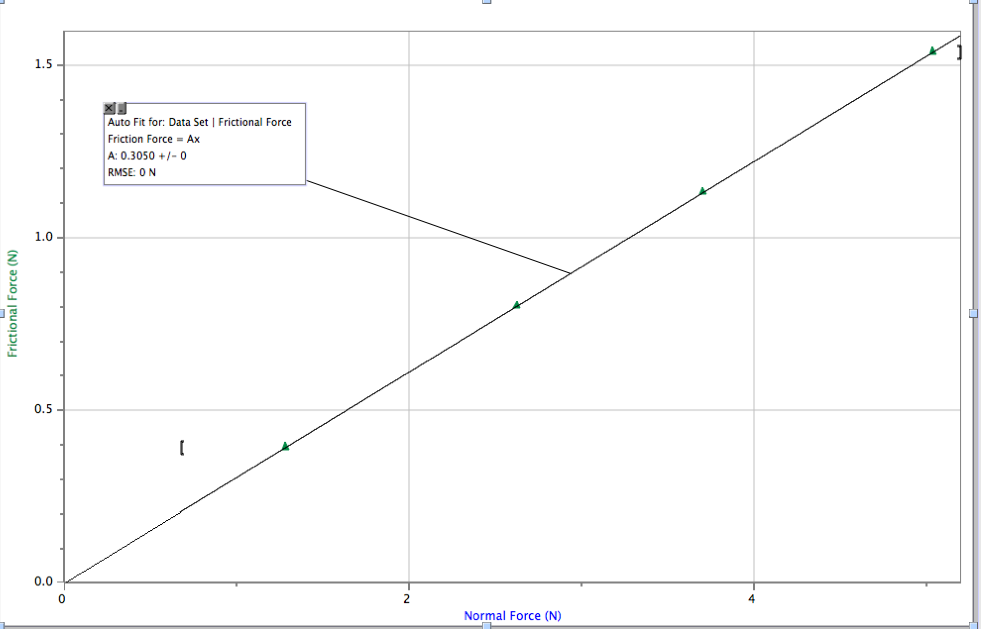Select the topmost data point triangle near 1.54 N
981x629 pixels.
tap(932, 49)
